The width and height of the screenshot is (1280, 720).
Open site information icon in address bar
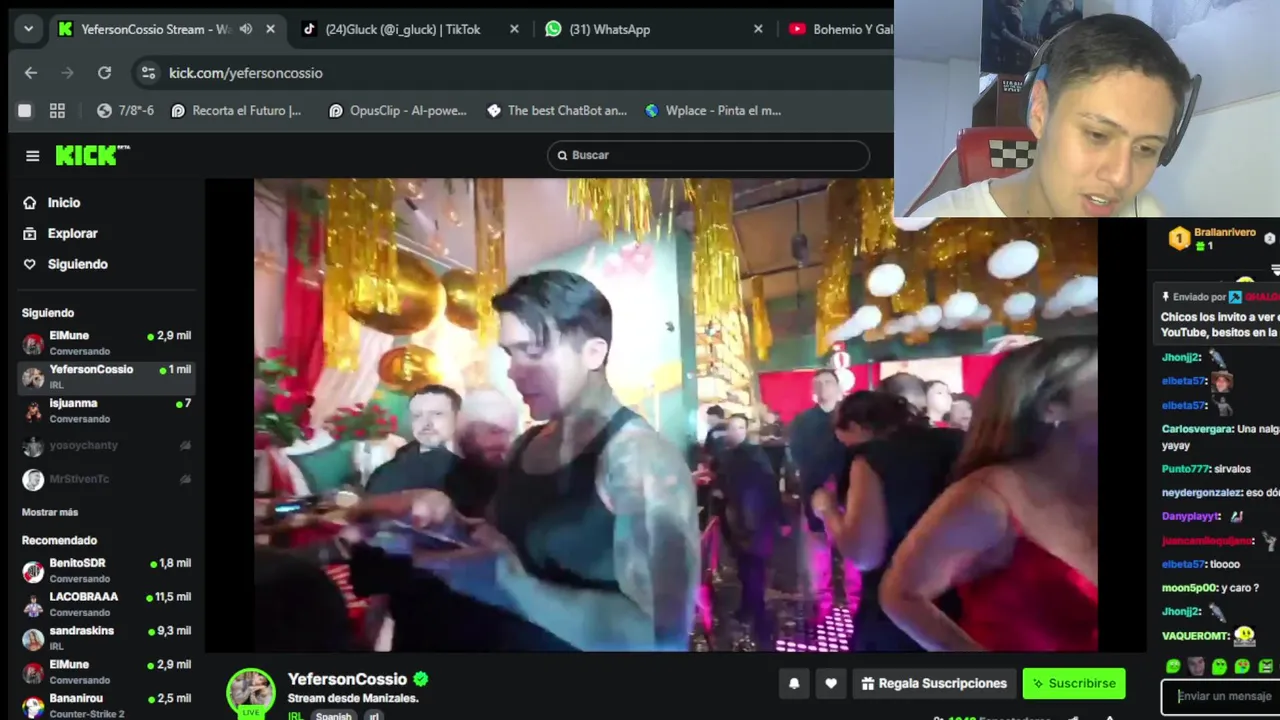[148, 73]
